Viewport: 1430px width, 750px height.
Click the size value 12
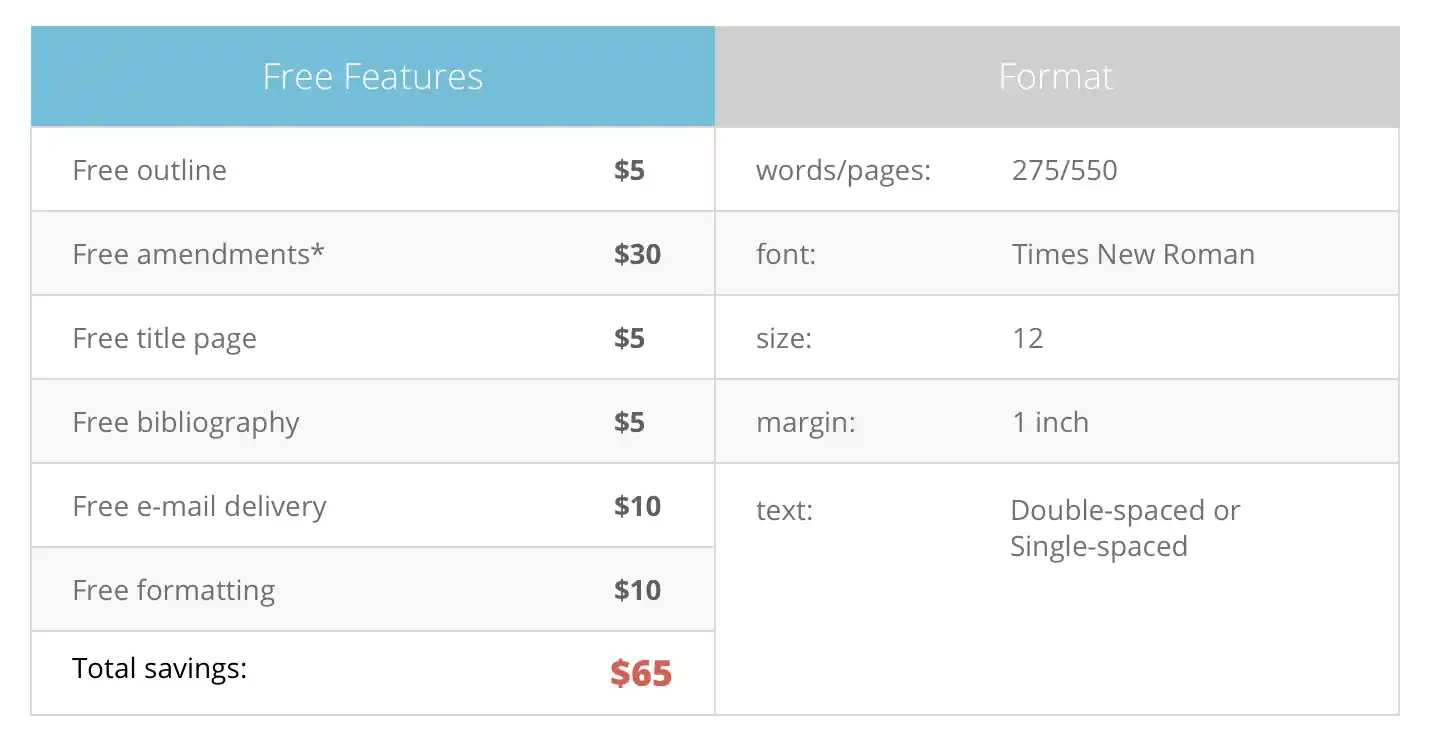click(1027, 338)
